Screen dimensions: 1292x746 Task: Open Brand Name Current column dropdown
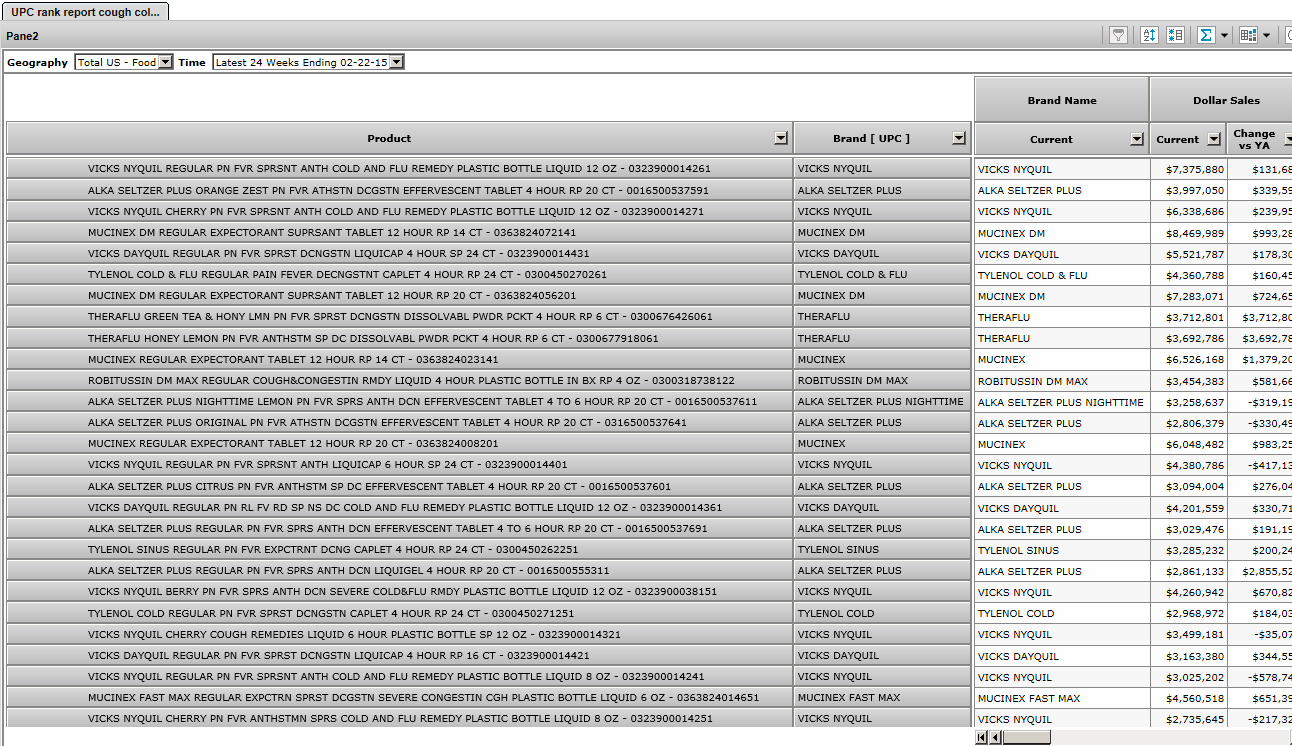1137,140
